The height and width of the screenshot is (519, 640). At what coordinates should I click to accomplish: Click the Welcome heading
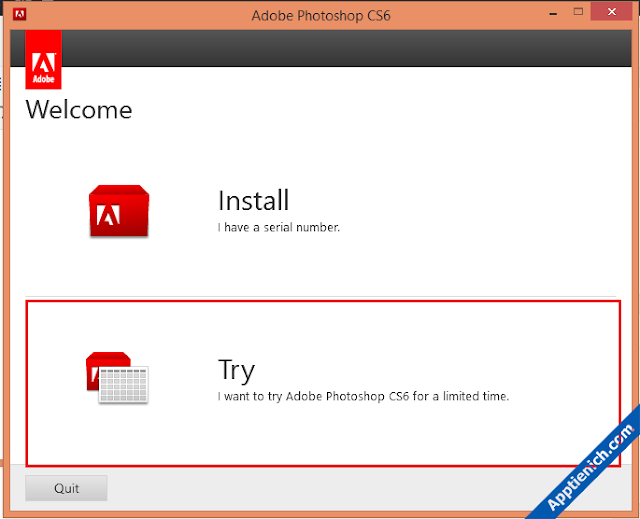(x=79, y=110)
